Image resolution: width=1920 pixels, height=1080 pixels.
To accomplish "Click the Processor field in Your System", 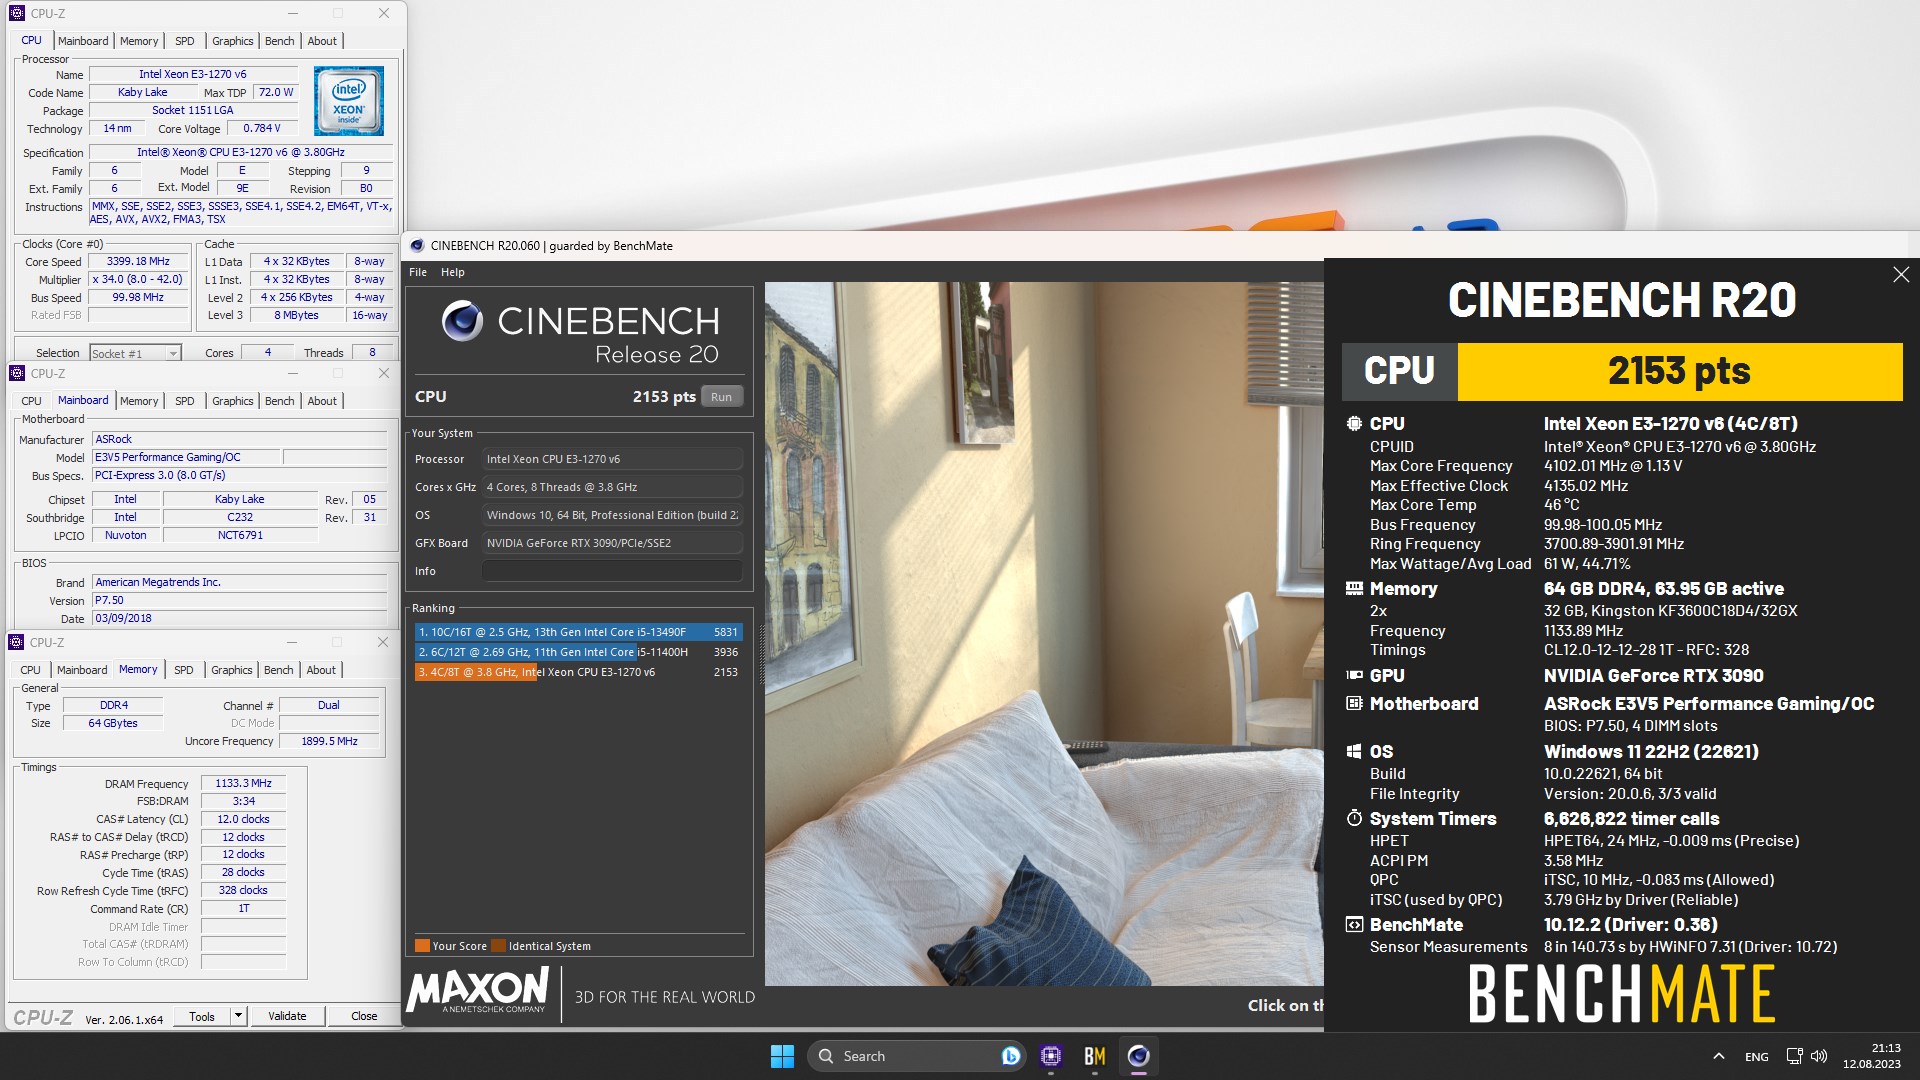I will click(x=612, y=459).
